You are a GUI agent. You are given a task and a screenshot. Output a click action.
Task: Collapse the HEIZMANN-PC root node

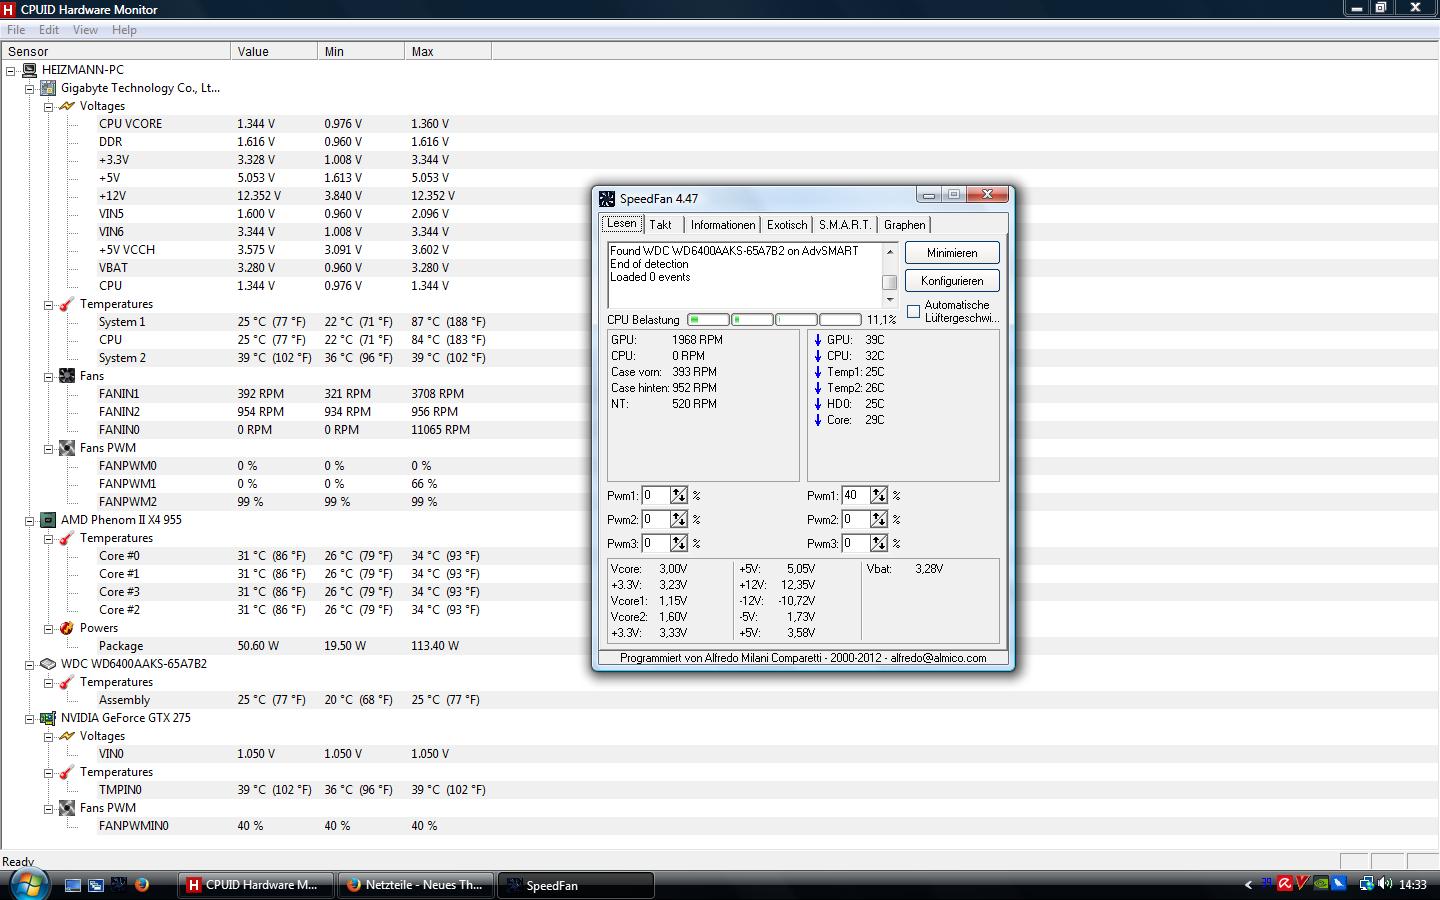(11, 70)
